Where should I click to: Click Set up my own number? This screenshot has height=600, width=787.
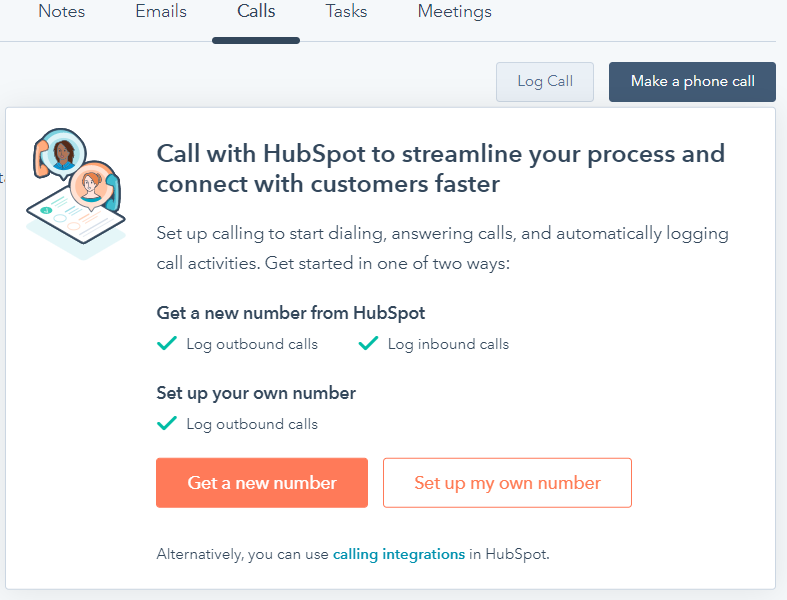(507, 483)
